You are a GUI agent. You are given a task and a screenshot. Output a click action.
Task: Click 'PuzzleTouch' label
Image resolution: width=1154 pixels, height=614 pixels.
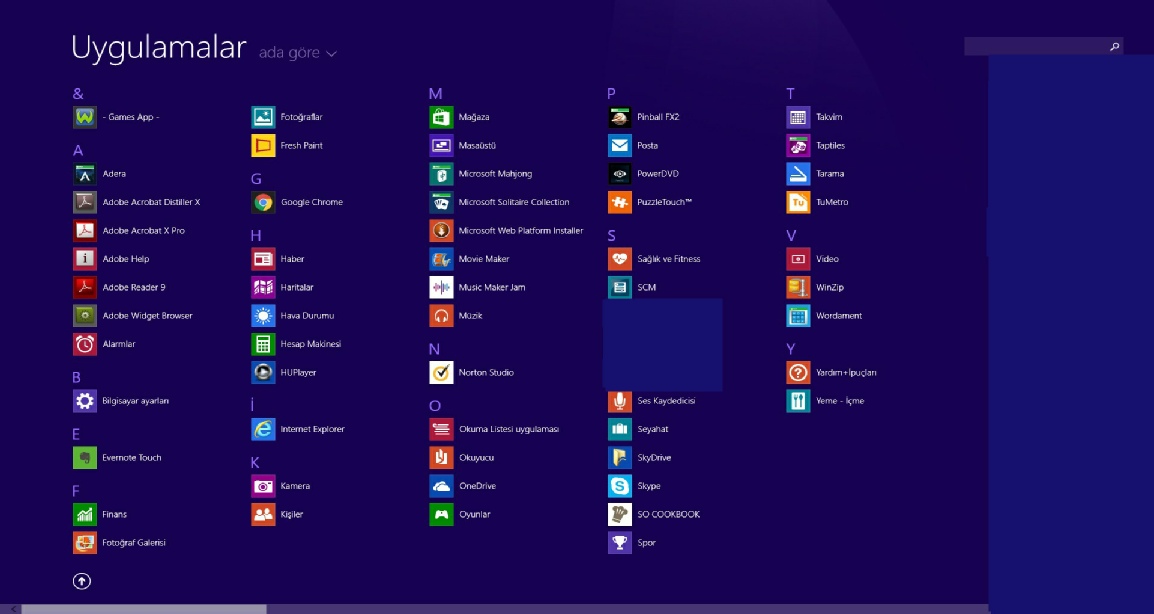pyautogui.click(x=665, y=202)
